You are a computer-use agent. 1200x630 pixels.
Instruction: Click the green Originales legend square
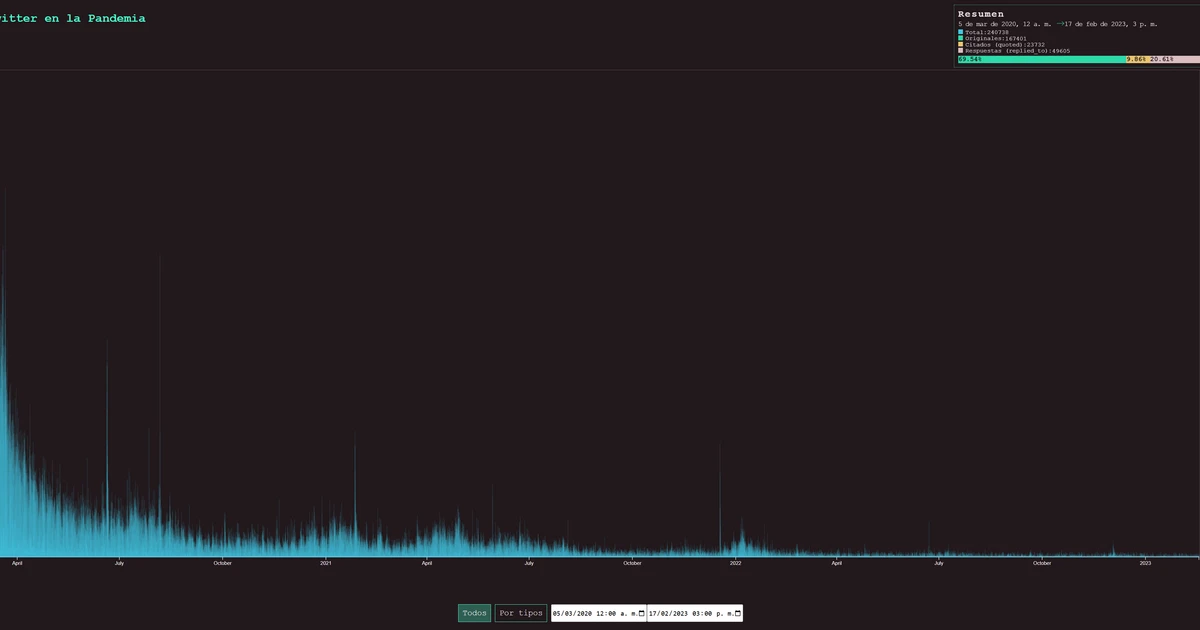click(961, 38)
